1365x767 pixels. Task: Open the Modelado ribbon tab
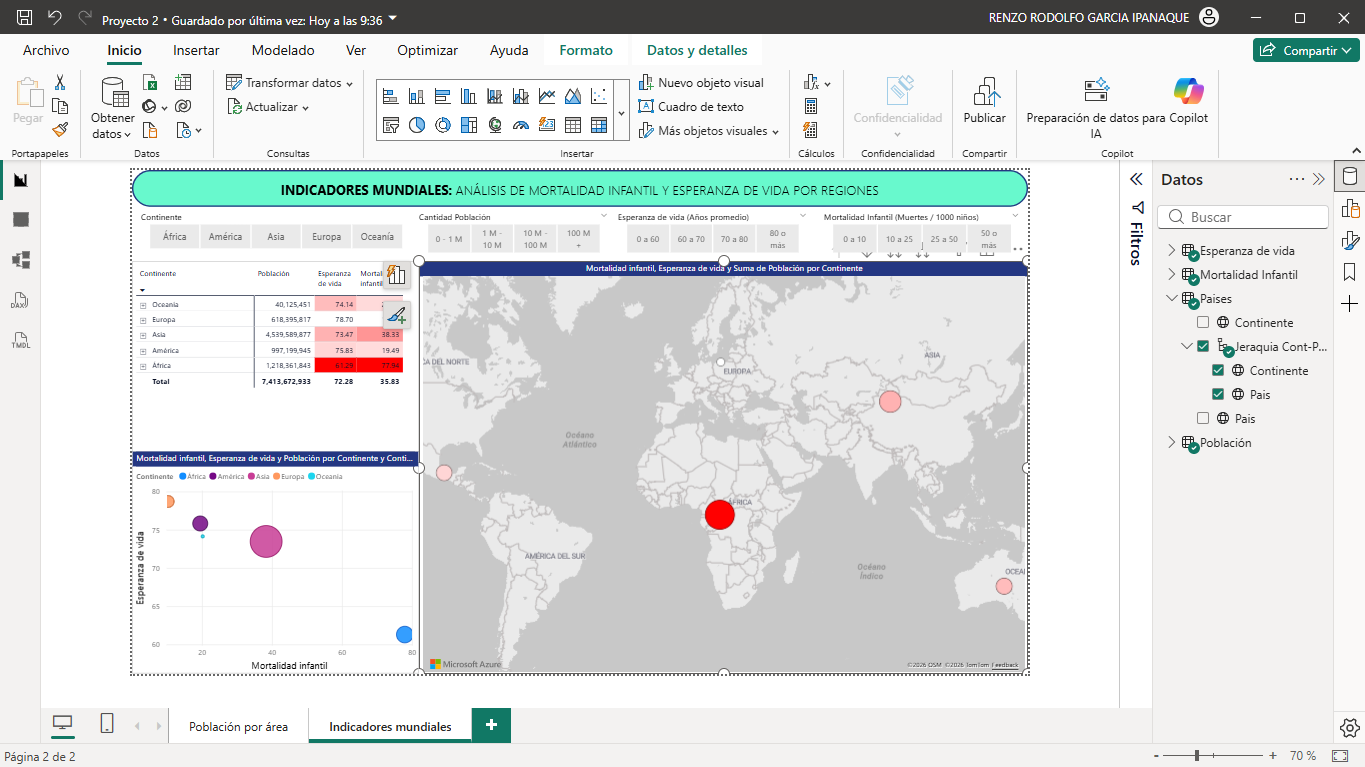click(283, 50)
